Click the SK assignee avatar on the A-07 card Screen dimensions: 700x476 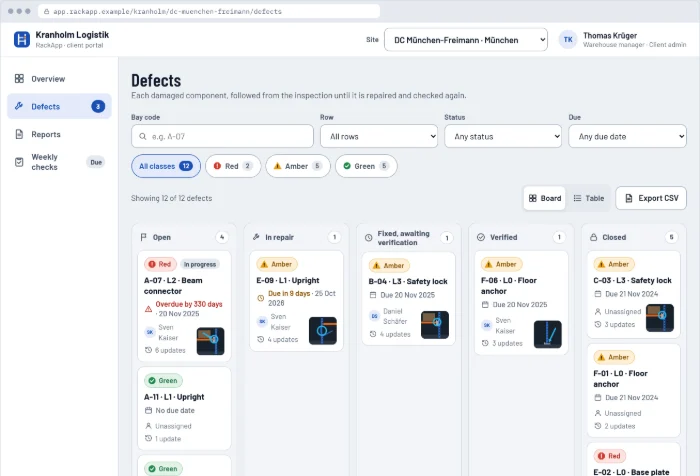150,332
